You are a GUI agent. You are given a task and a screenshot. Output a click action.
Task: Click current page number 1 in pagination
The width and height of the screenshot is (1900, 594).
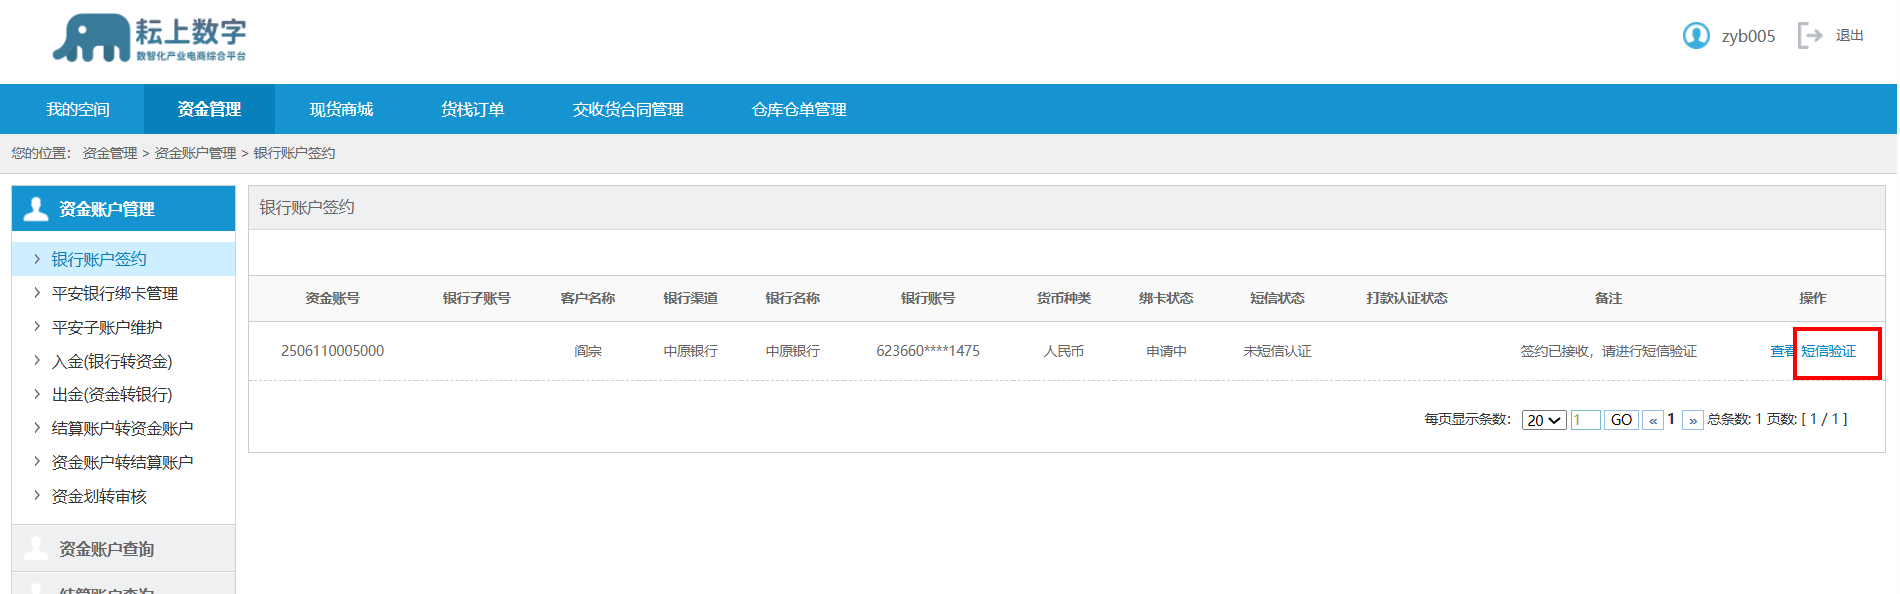(x=1671, y=420)
